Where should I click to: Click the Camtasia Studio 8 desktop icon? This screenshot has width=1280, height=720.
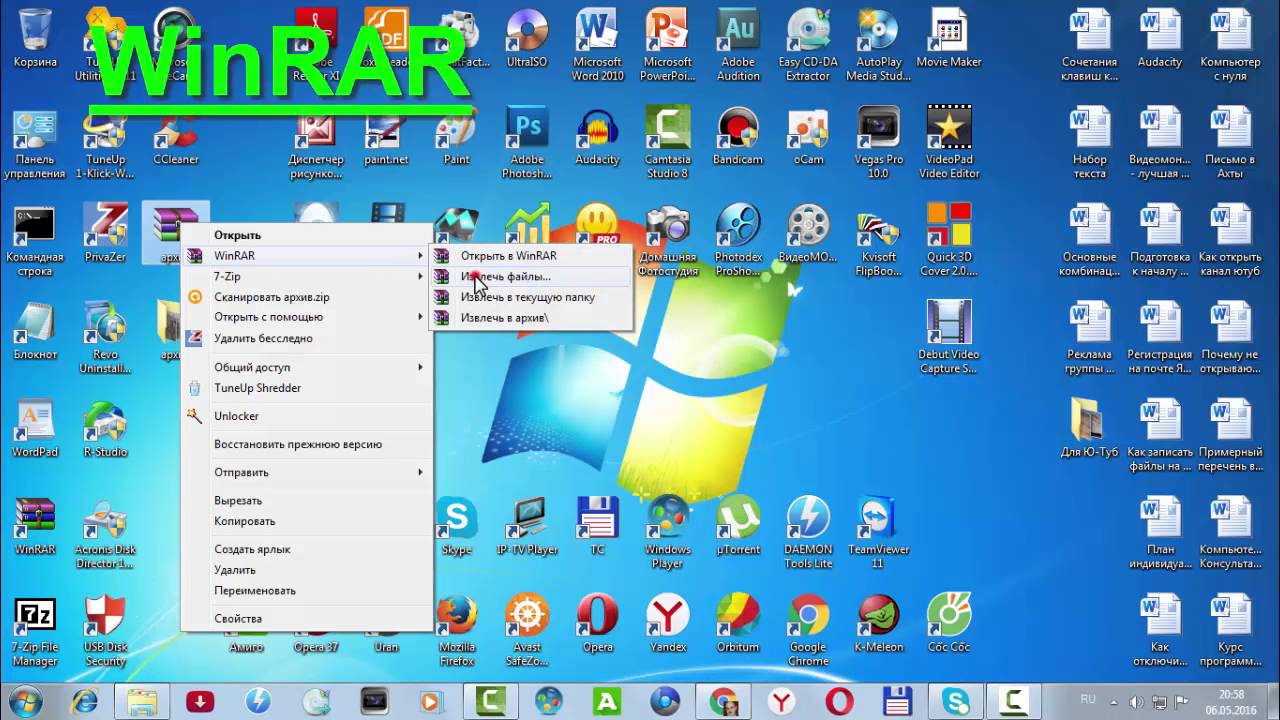(668, 142)
